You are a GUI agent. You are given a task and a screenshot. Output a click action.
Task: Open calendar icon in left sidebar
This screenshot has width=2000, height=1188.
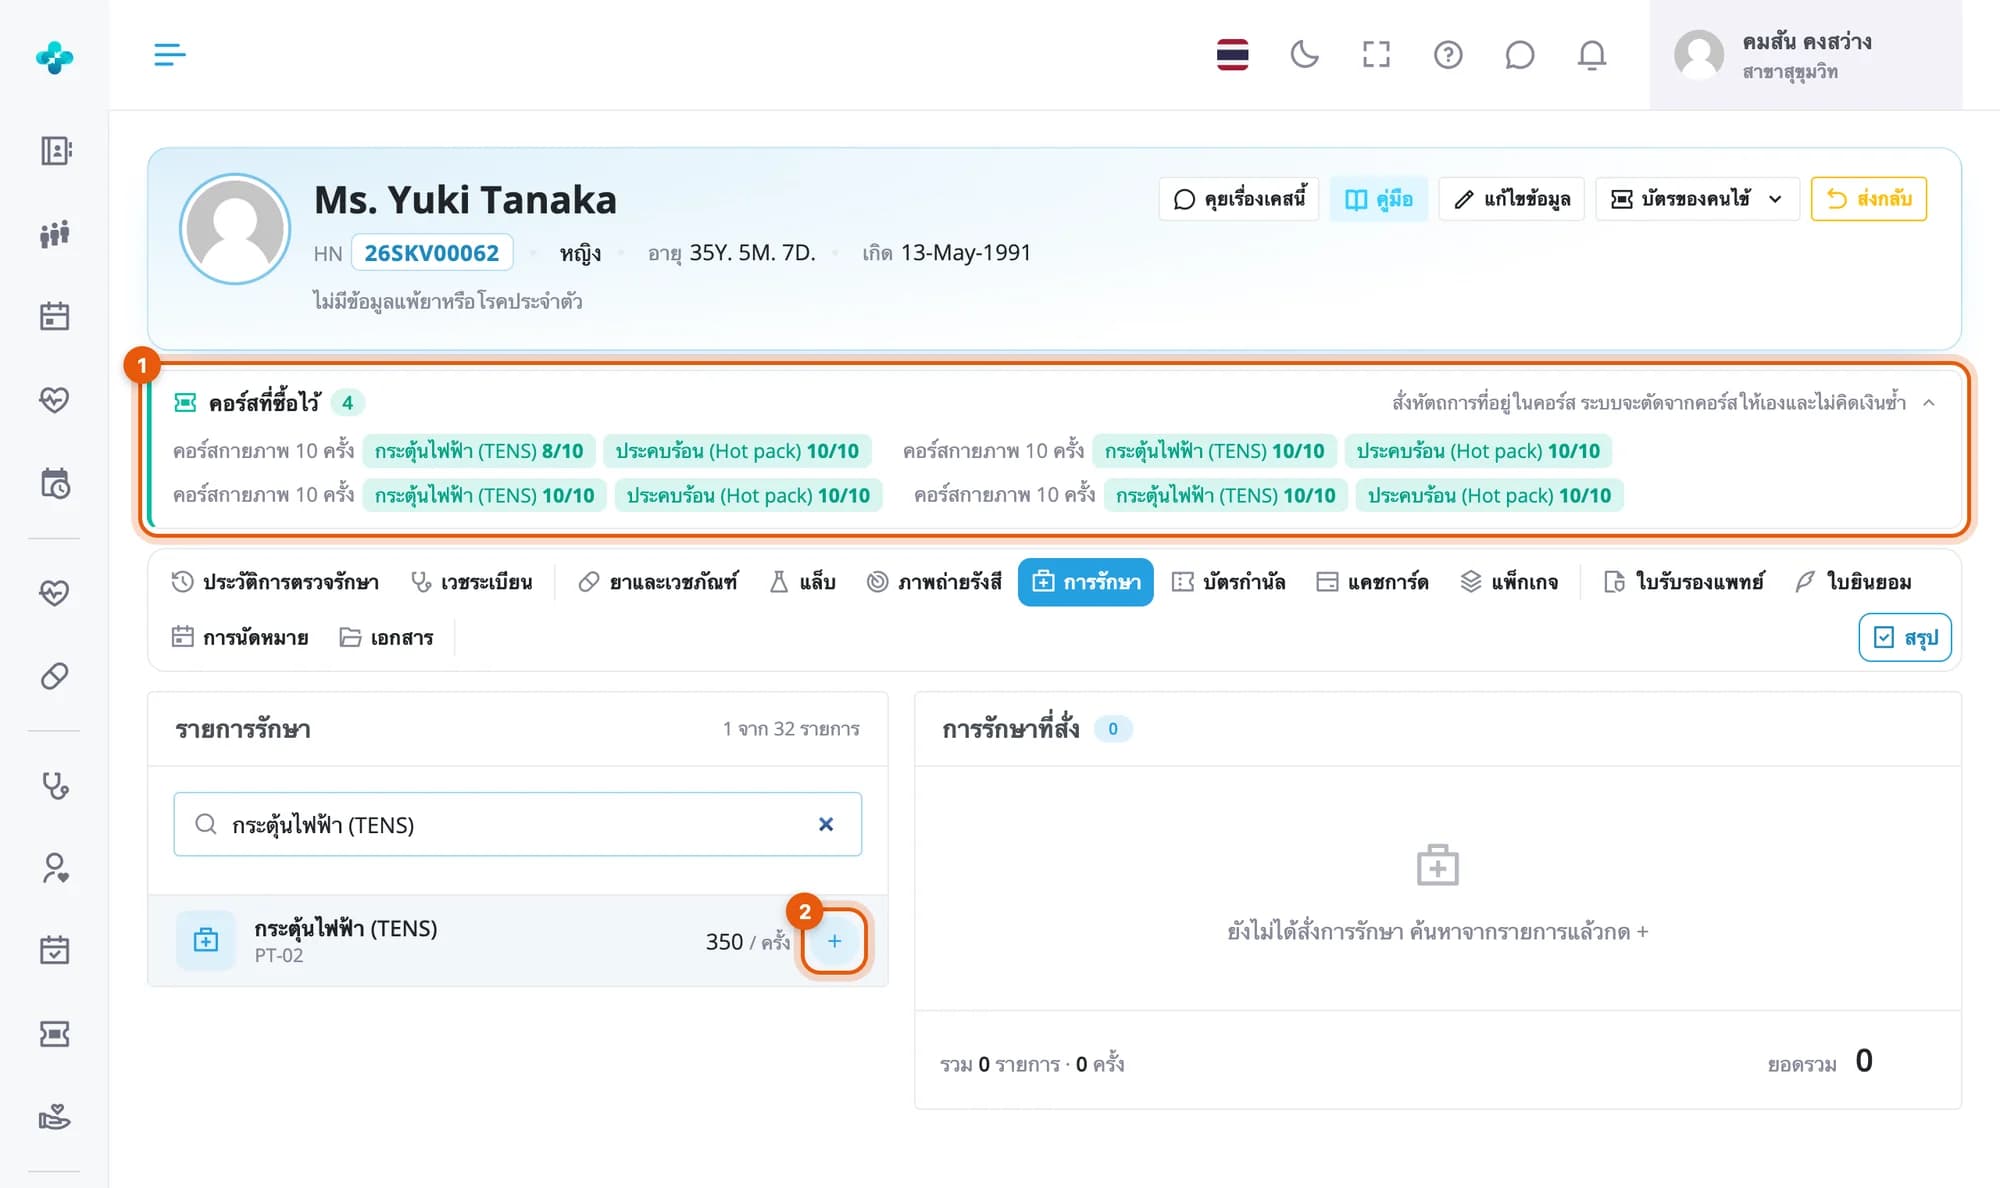pos(55,316)
